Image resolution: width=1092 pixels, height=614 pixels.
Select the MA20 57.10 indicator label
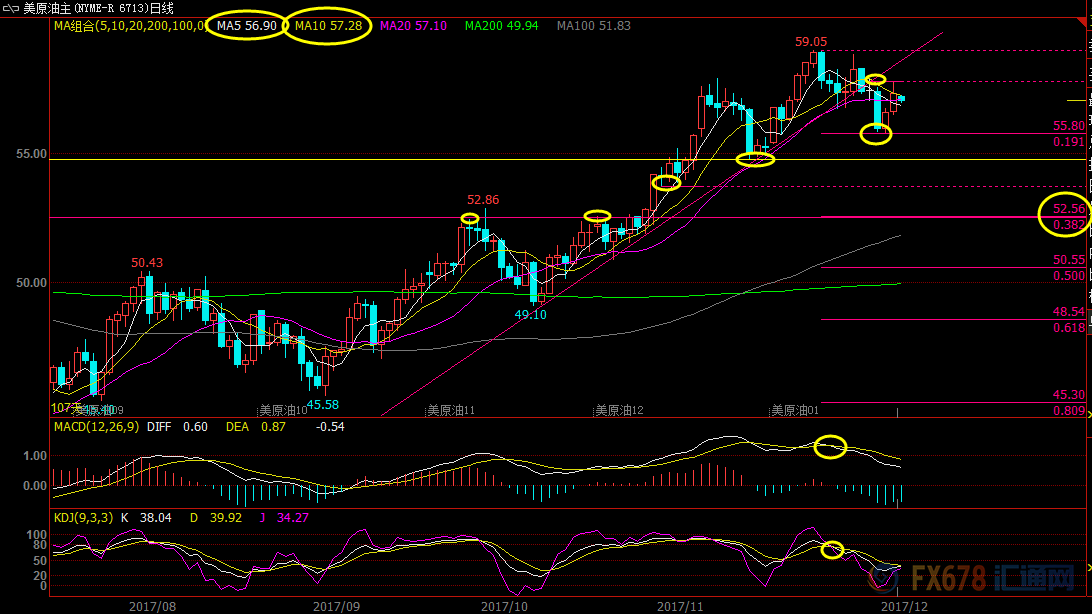pos(414,25)
